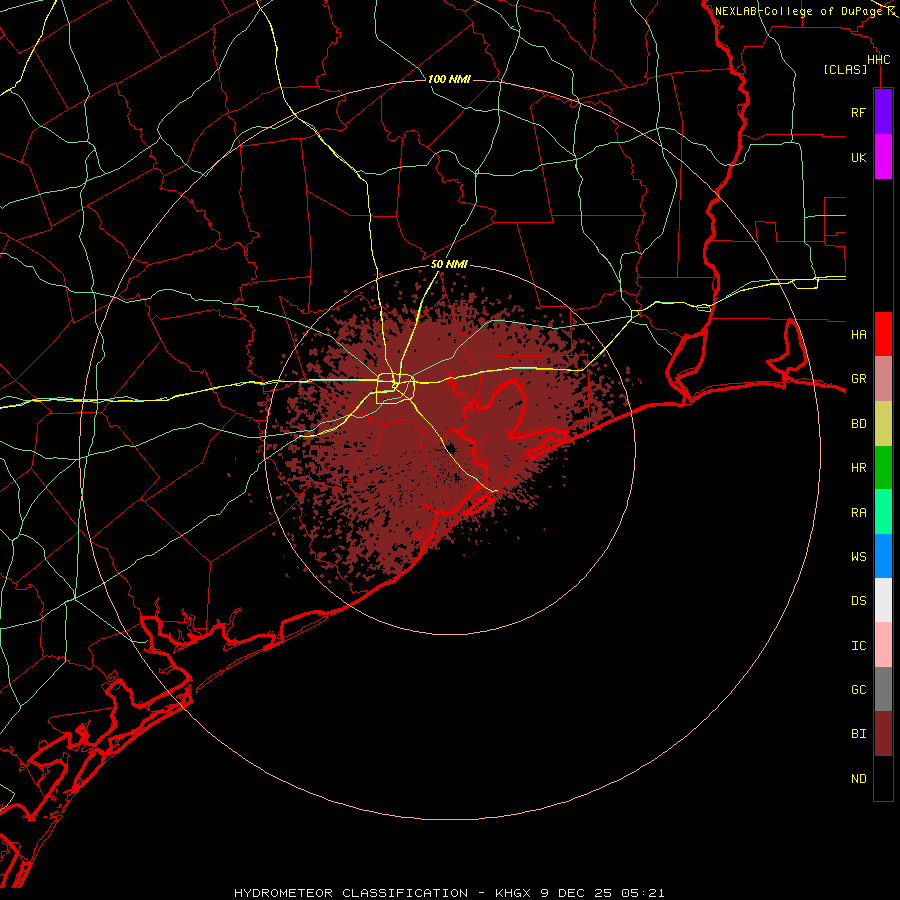This screenshot has width=900, height=900.
Task: Click the BD legend label
Action: (x=858, y=424)
